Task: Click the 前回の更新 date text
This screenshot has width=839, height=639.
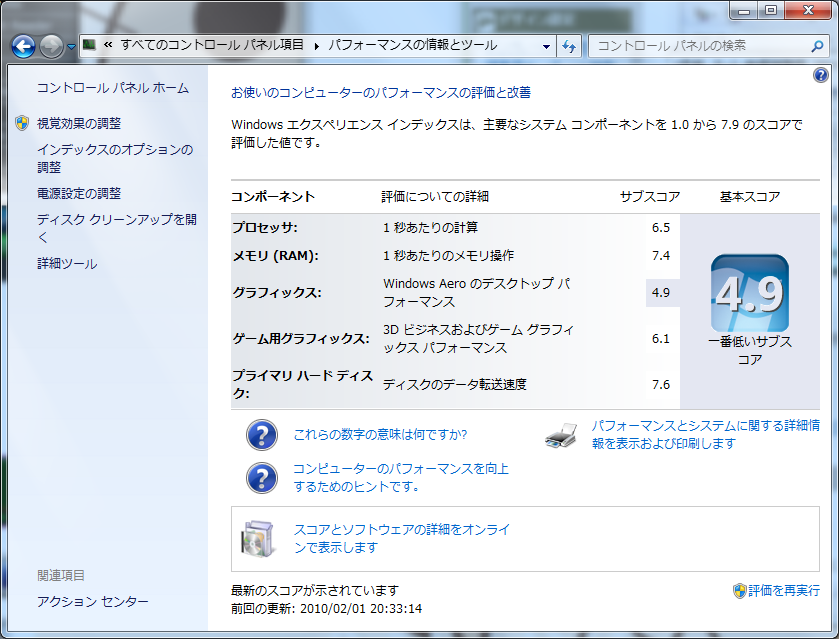Action: click(x=326, y=608)
